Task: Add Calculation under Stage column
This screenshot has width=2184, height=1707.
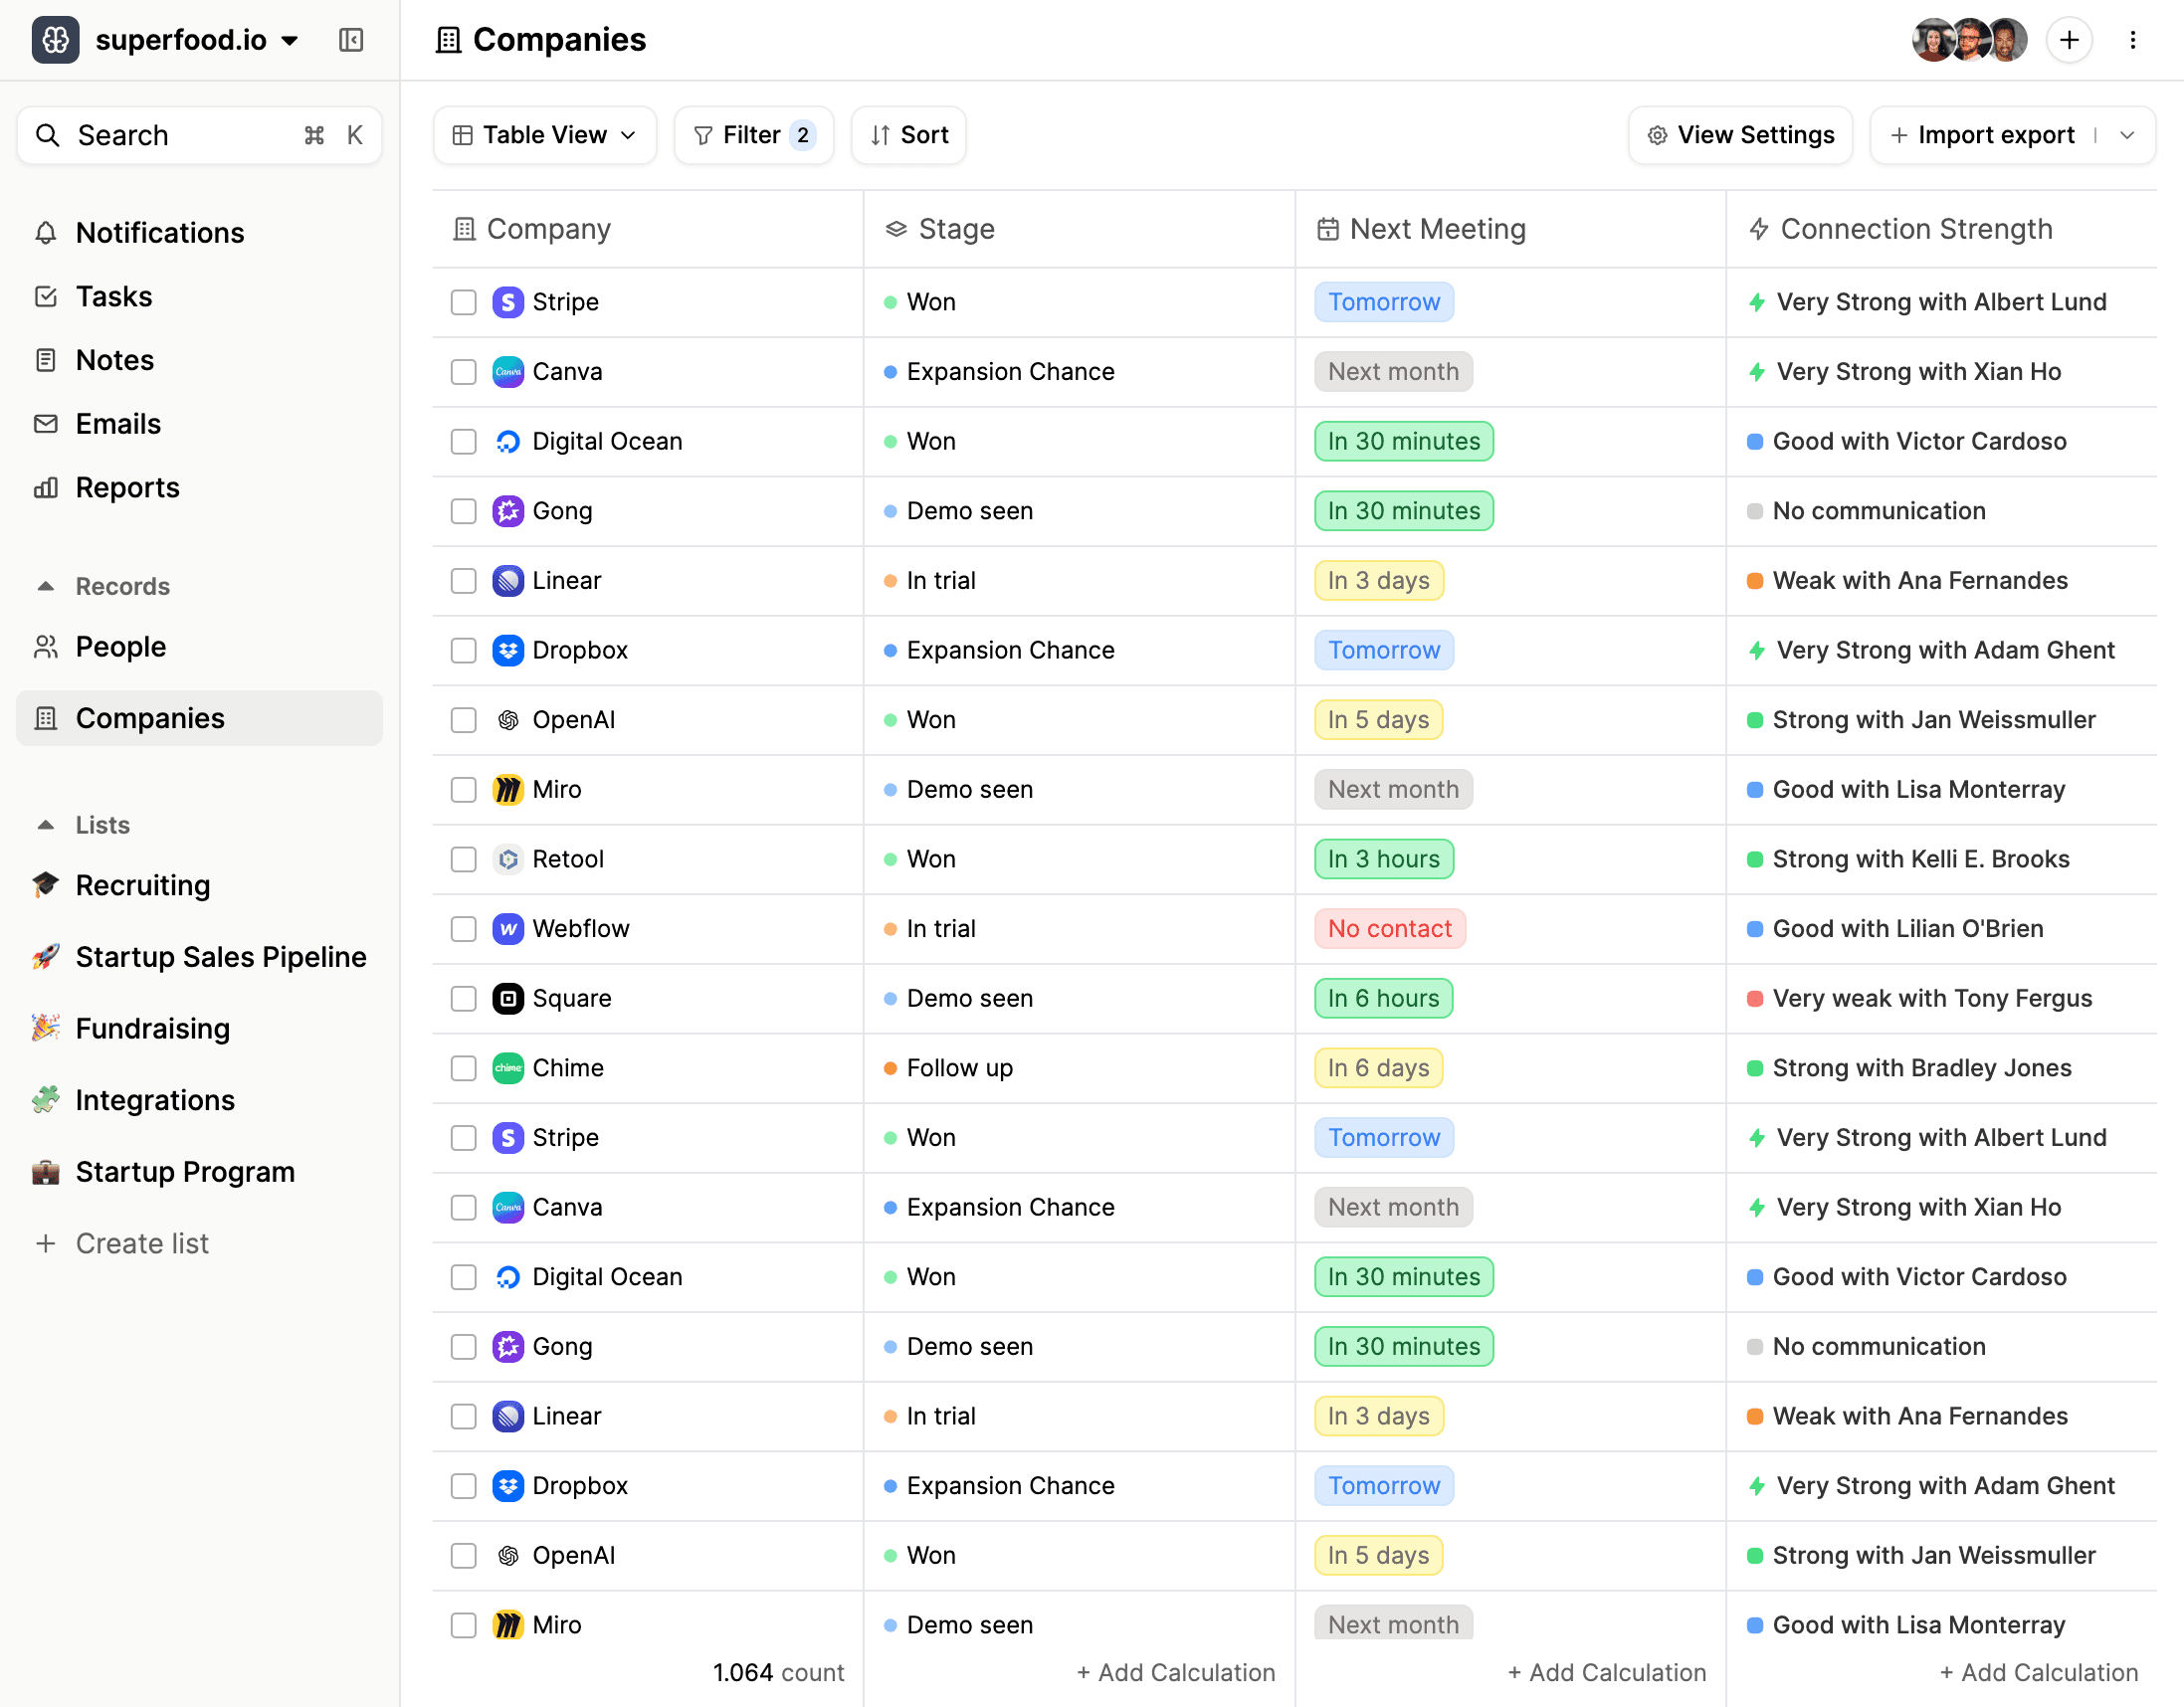Action: pos(1176,1672)
